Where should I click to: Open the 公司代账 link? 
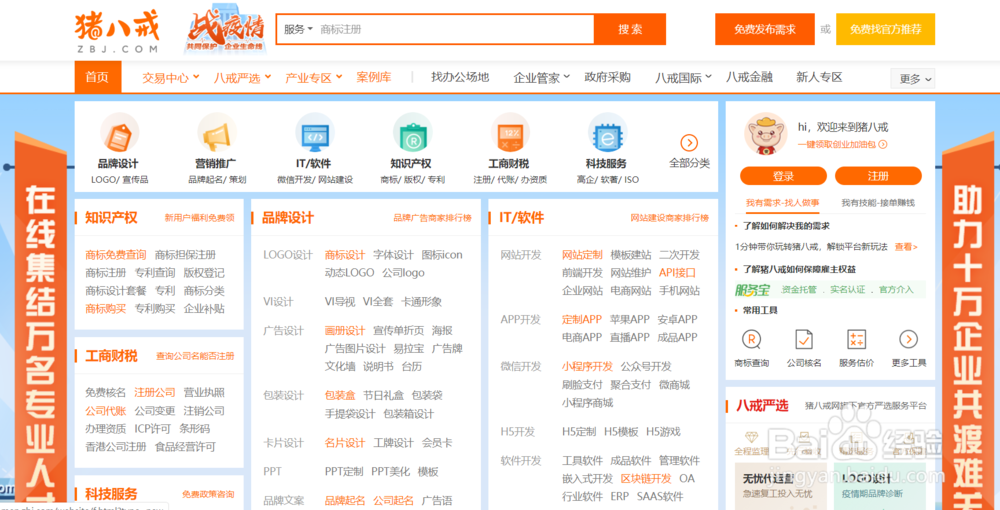pos(106,411)
